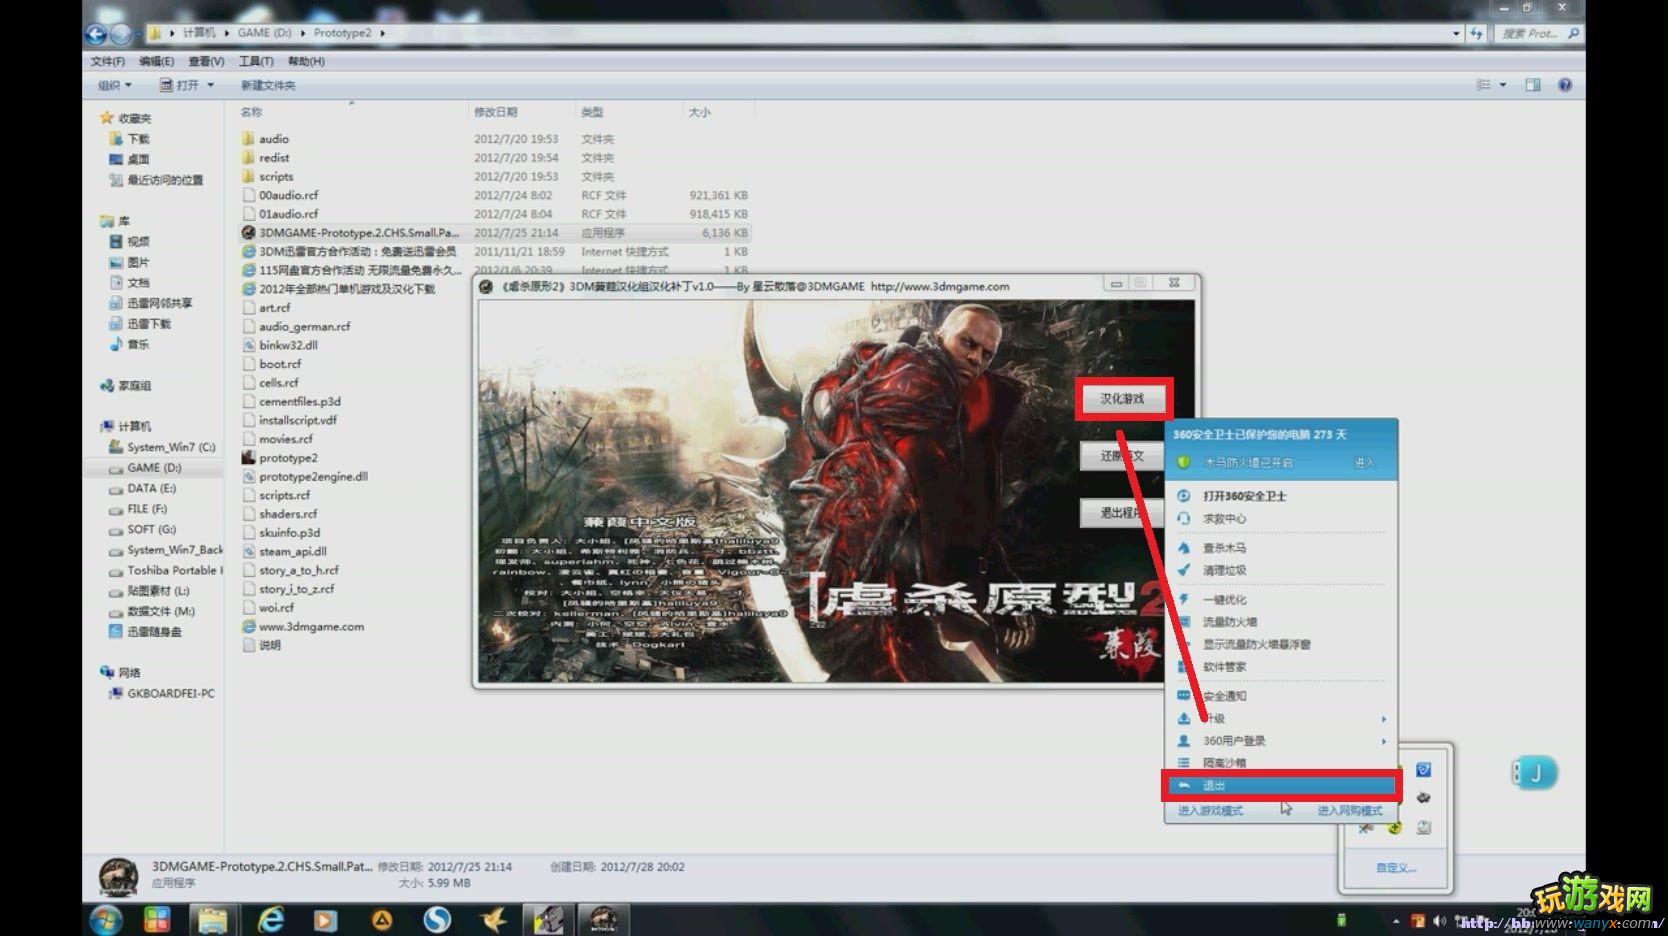Click the 3DMGAME-Prototype.2.CHS.Small.Pa... file icon
Image resolution: width=1668 pixels, height=936 pixels.
(x=249, y=233)
